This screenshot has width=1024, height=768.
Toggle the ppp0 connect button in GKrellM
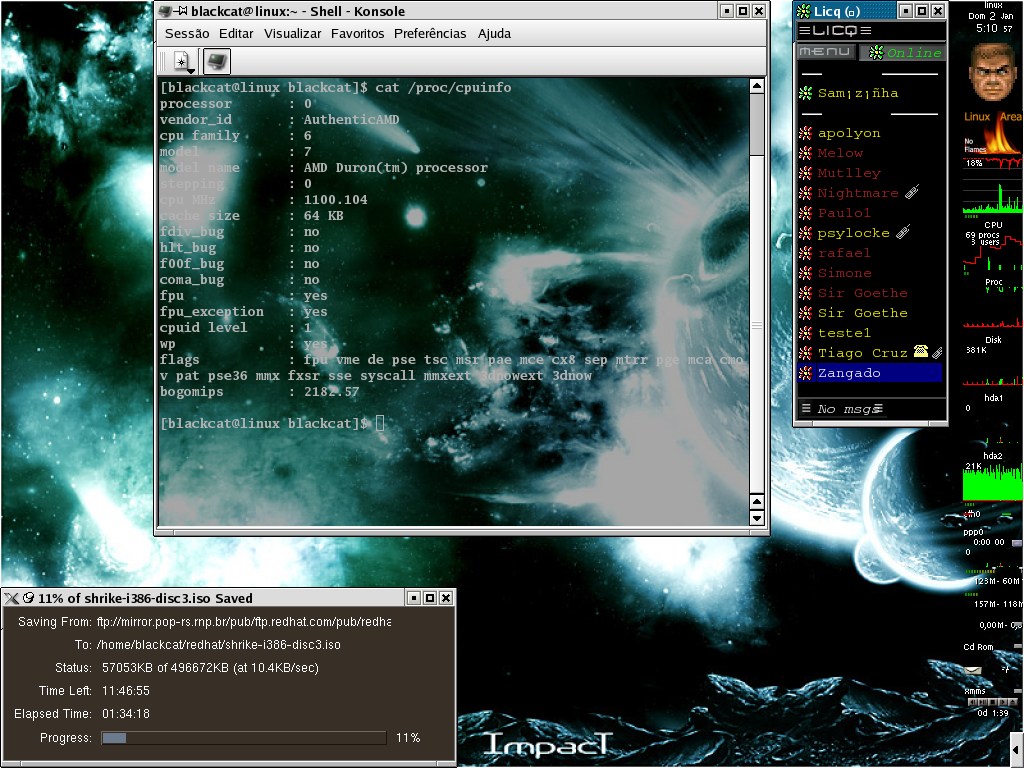1016,542
